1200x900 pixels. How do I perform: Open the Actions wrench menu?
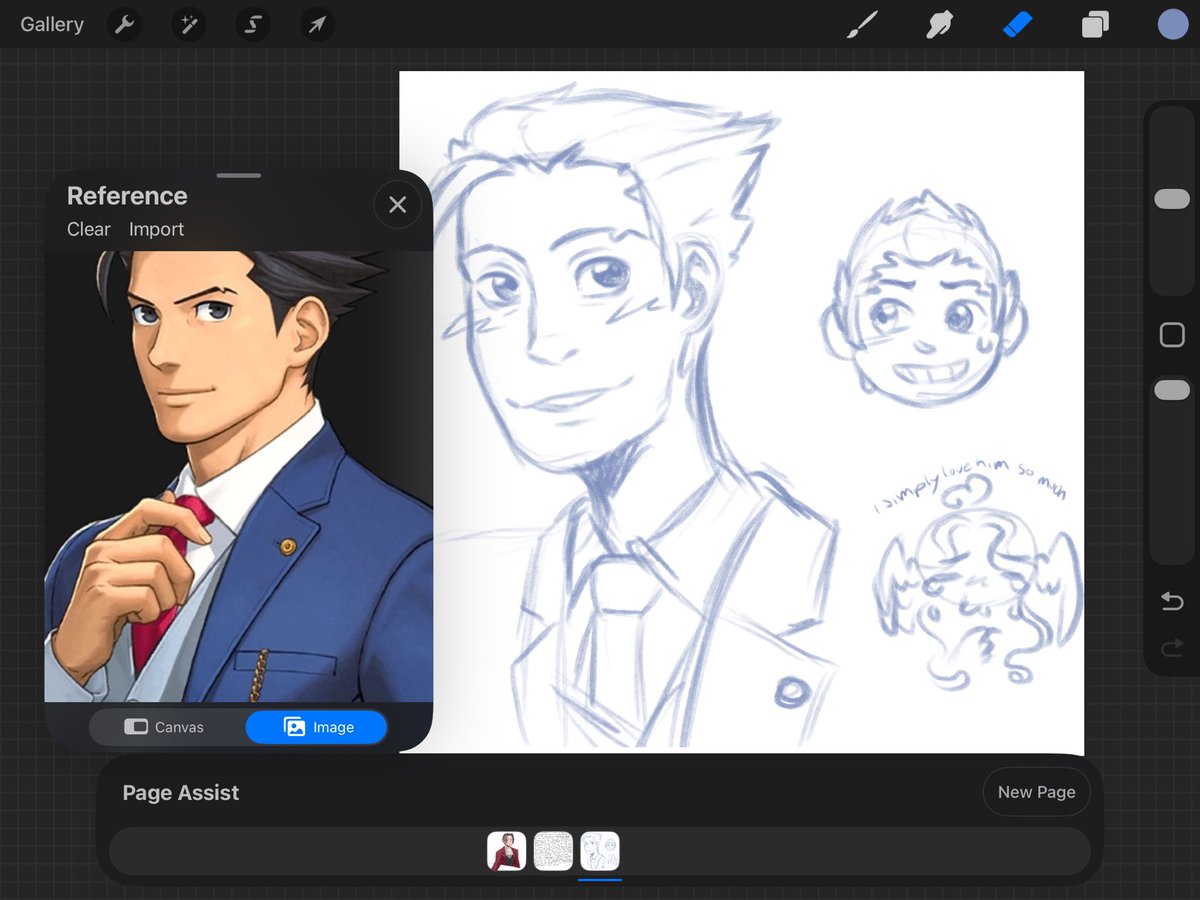pyautogui.click(x=124, y=25)
